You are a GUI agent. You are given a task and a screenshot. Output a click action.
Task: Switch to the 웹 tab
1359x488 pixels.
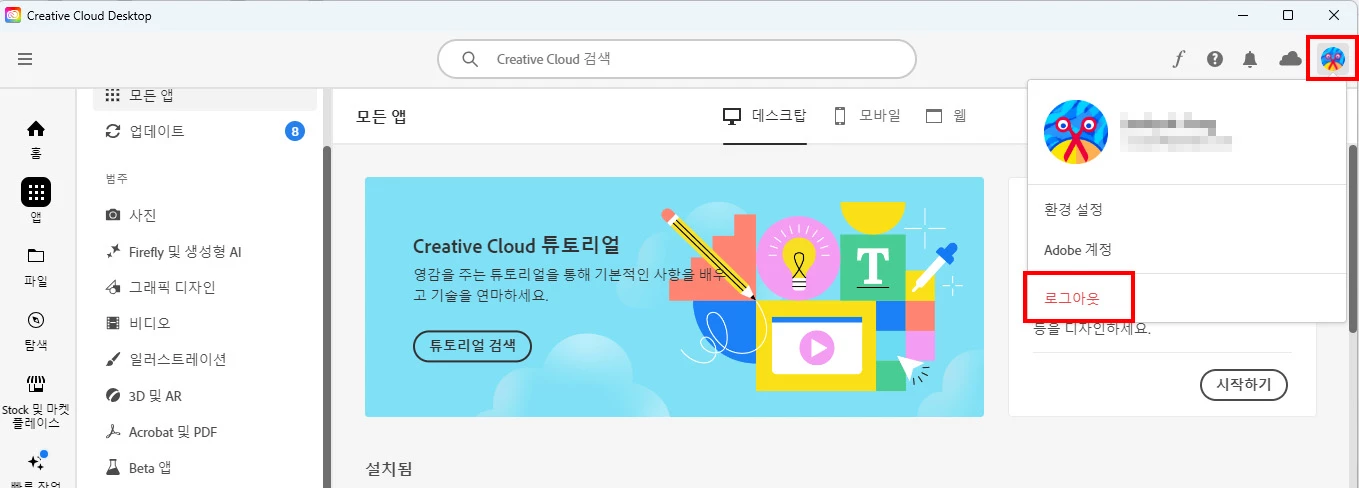pos(946,115)
